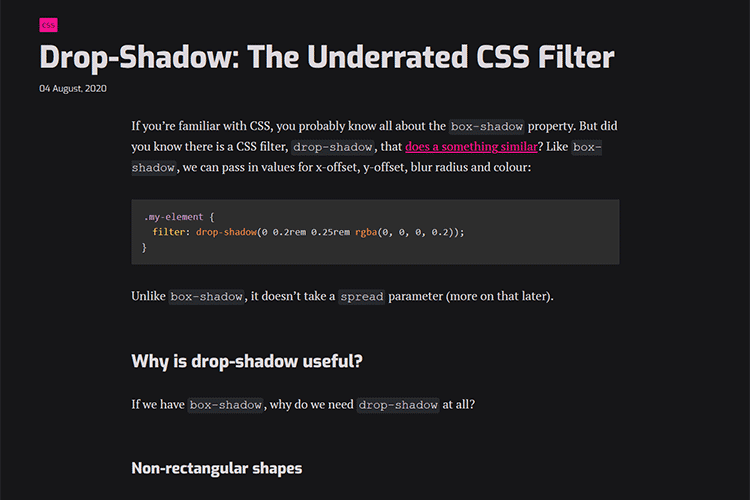
Task: Click the pink CSS tag badge
Action: (48, 24)
